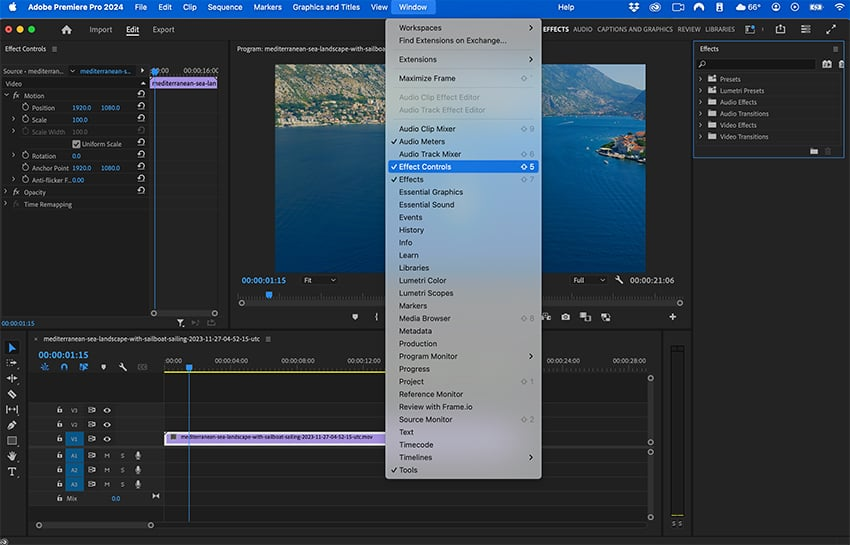Image resolution: width=850 pixels, height=545 pixels.
Task: Toggle Snap in Timeline magnet icon
Action: 64,367
